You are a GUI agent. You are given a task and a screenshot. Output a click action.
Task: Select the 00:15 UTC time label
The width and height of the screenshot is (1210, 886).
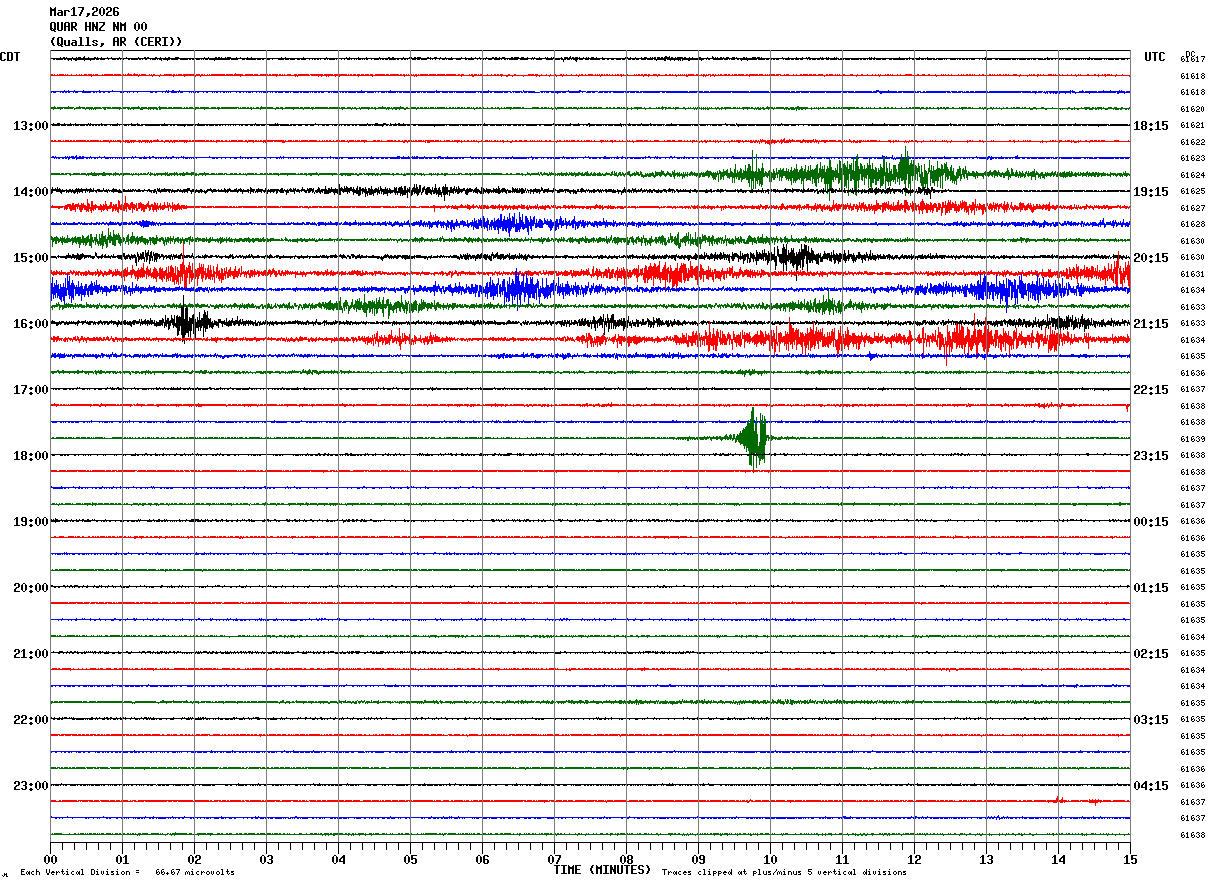pos(1151,522)
